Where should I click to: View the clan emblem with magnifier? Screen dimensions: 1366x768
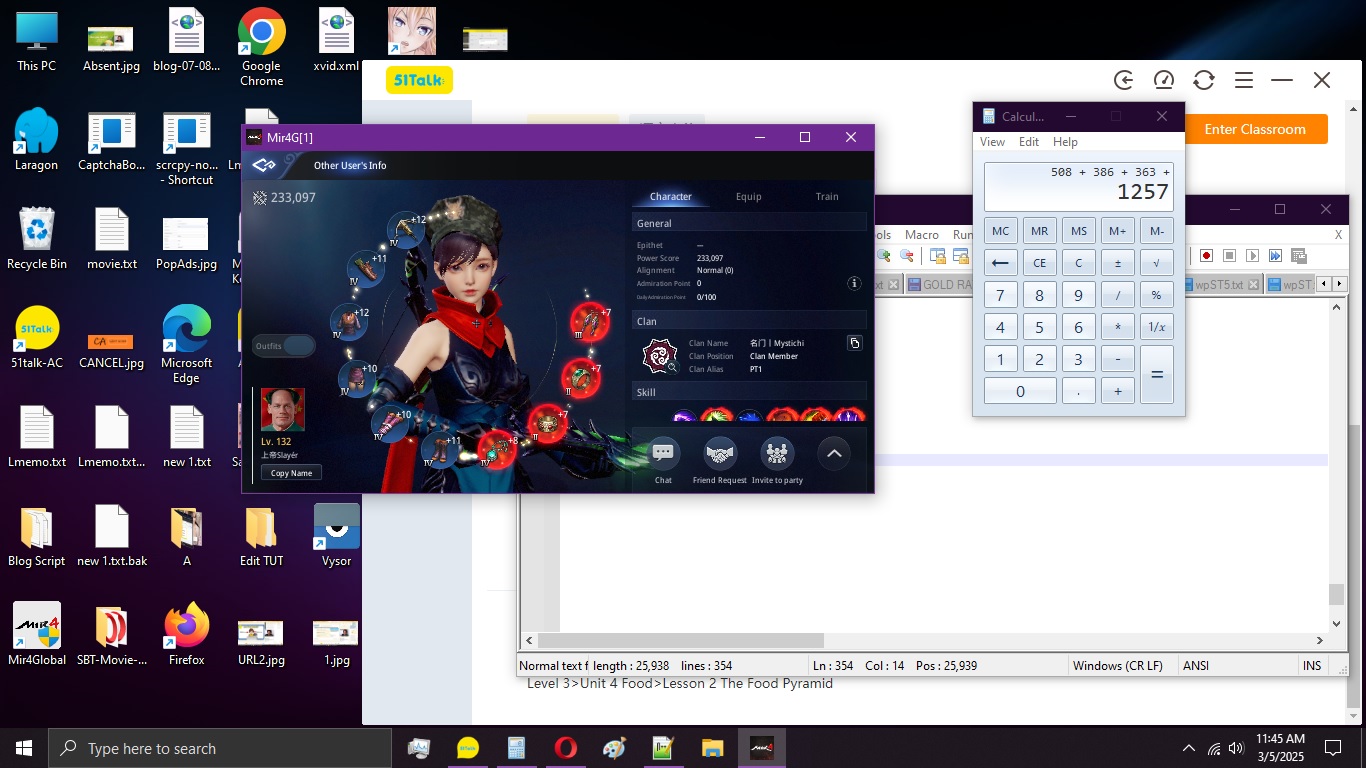[660, 356]
